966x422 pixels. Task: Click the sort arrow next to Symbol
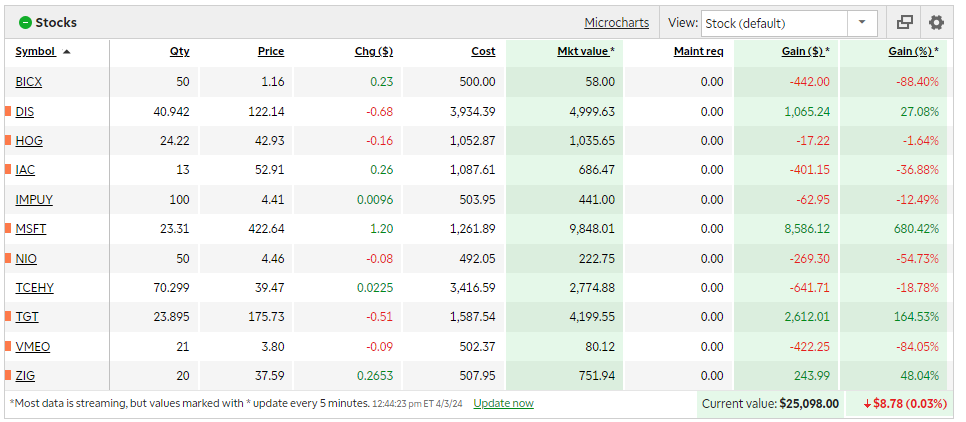(67, 52)
